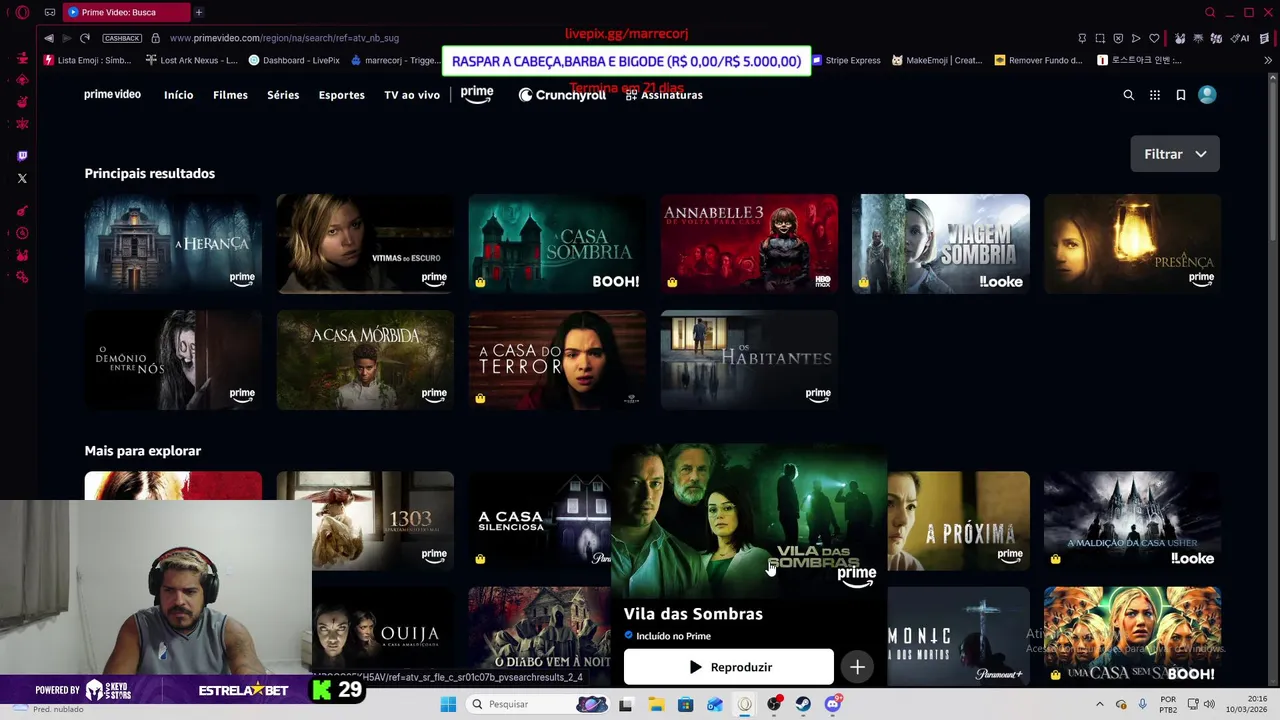This screenshot has height=720, width=1280.
Task: Click the Reproduzir play button
Action: click(728, 667)
